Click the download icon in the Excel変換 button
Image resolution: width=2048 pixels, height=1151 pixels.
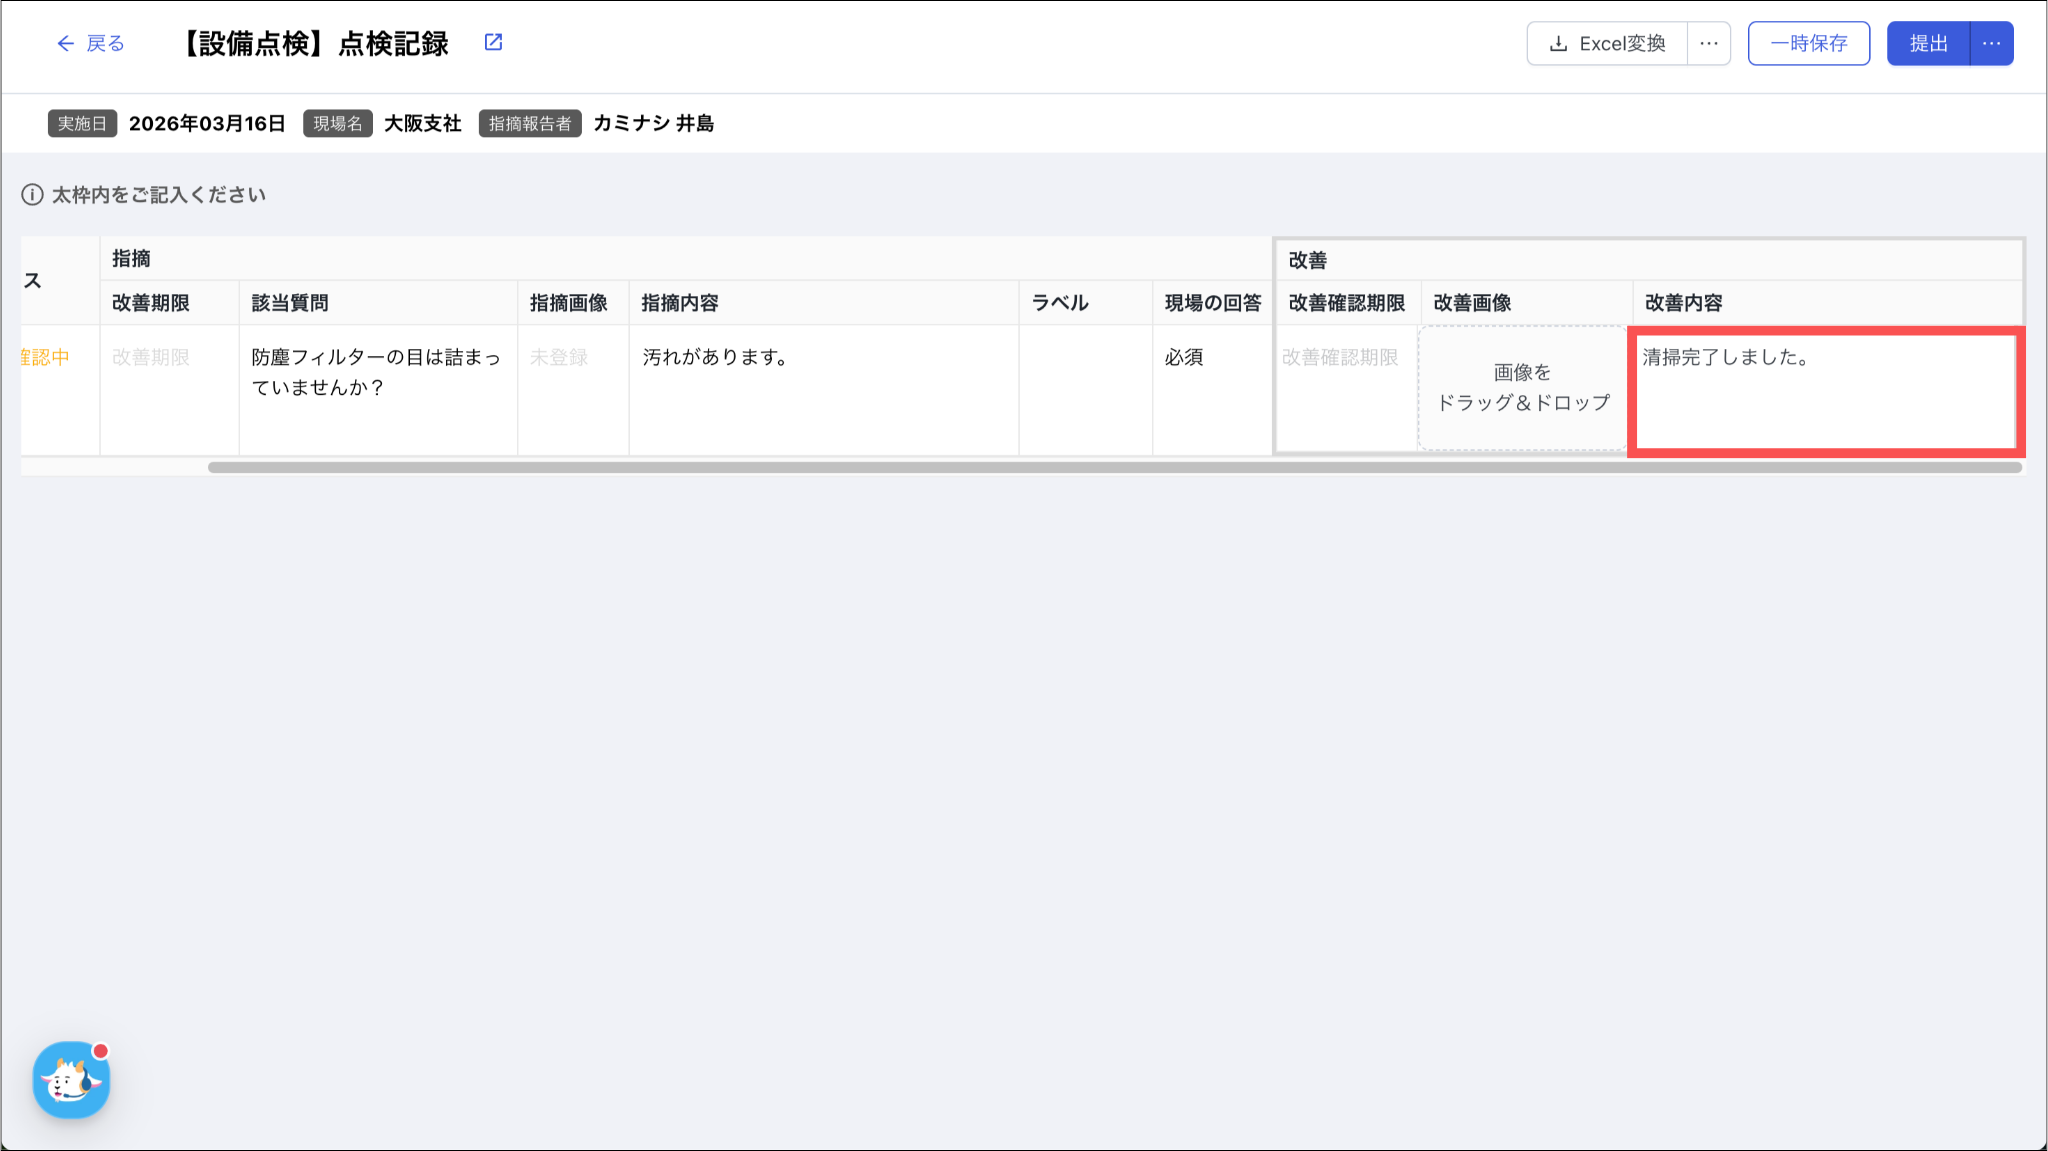pos(1557,44)
